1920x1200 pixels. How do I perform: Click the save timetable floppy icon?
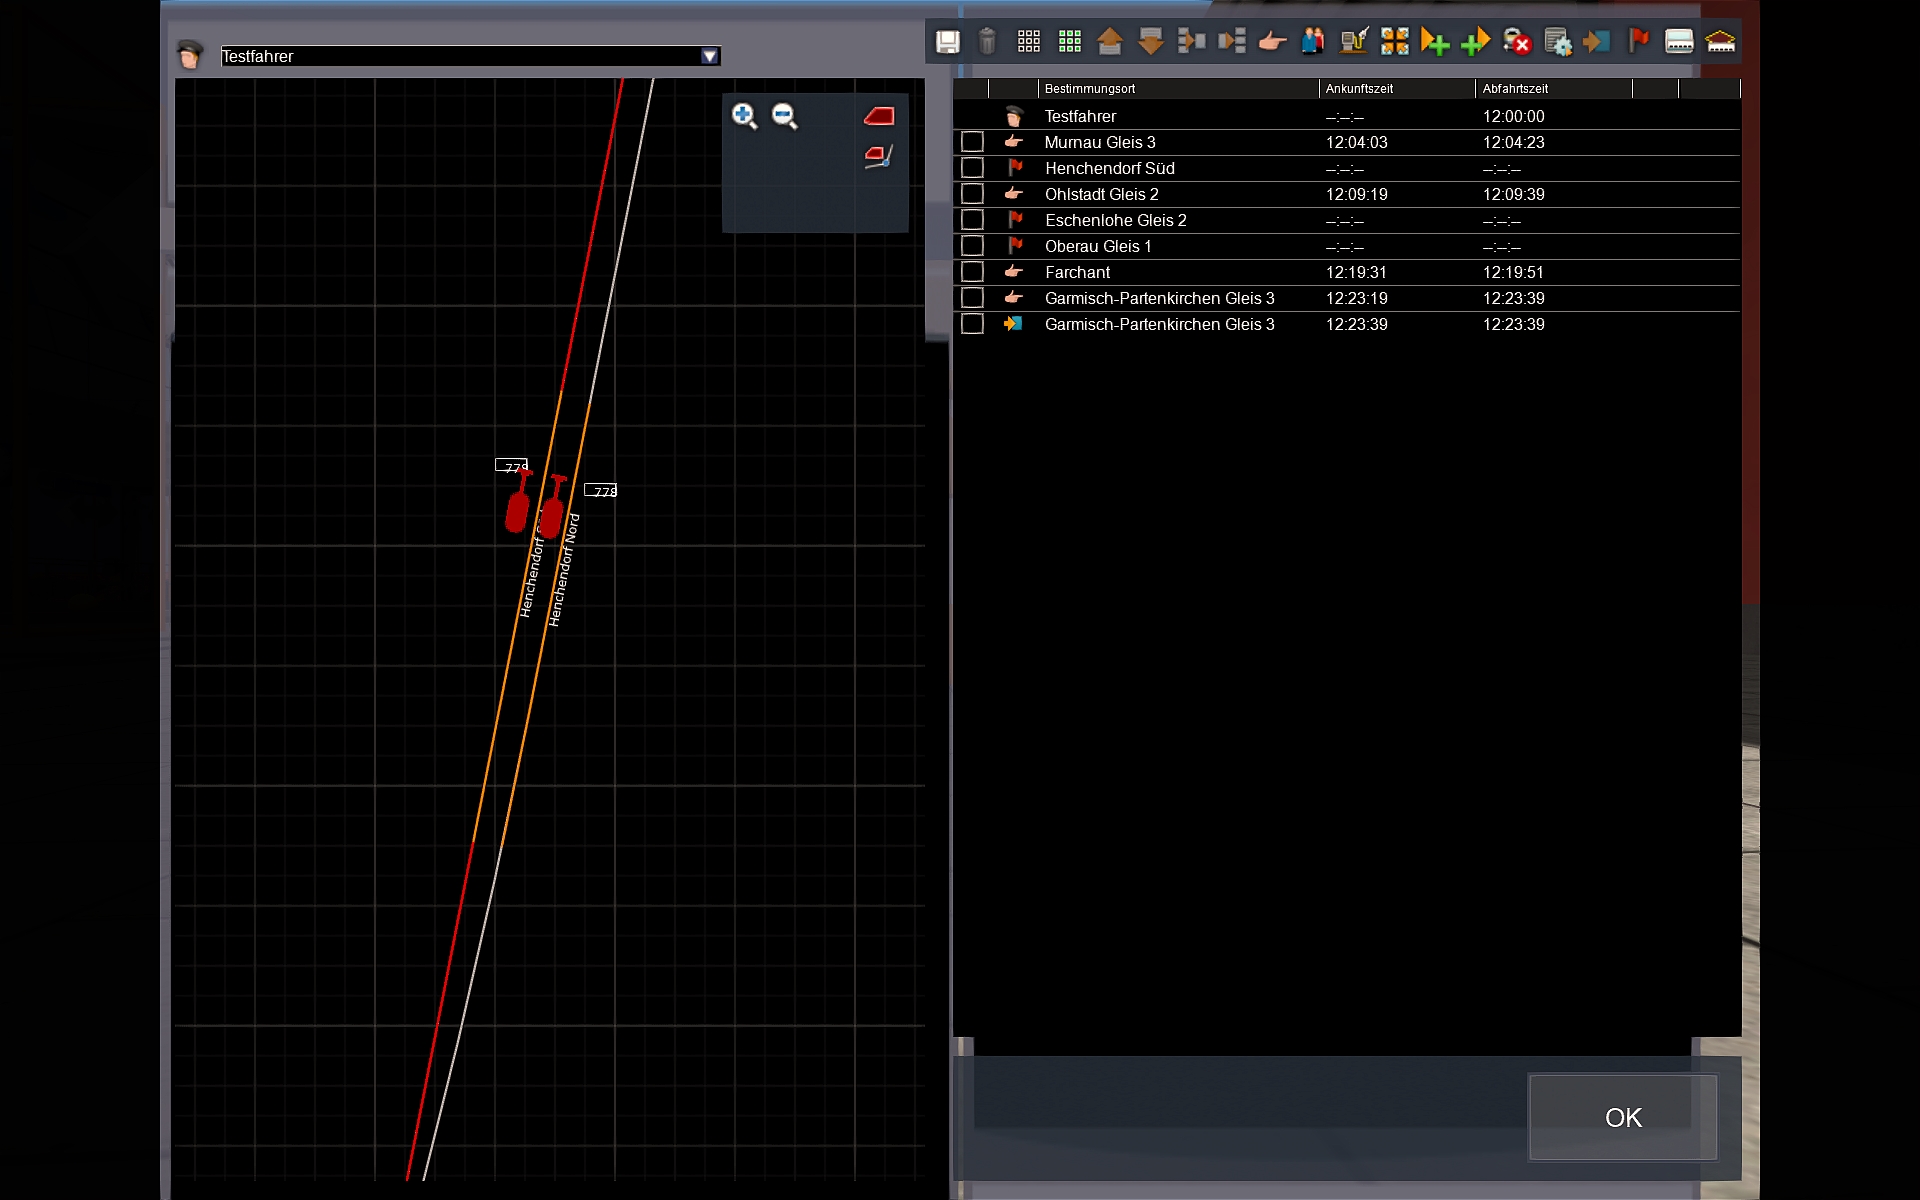coord(947,42)
